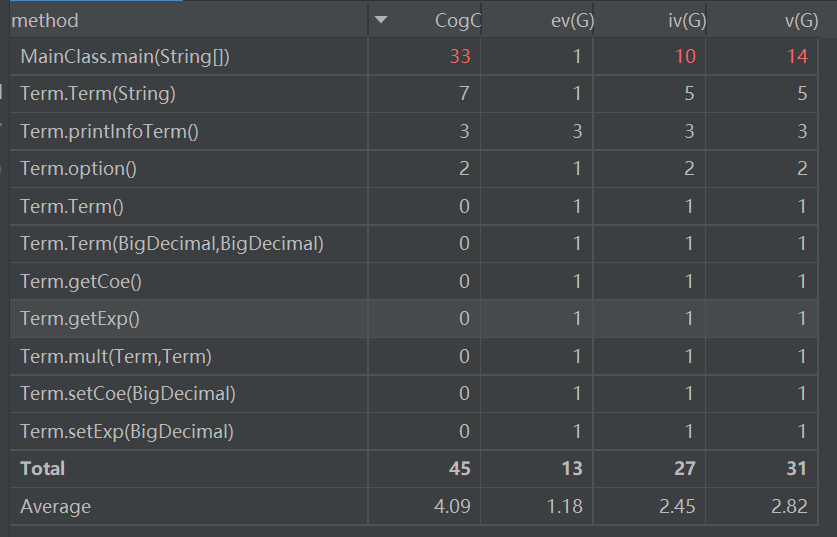Click the red CogC value 33

pyautogui.click(x=459, y=57)
